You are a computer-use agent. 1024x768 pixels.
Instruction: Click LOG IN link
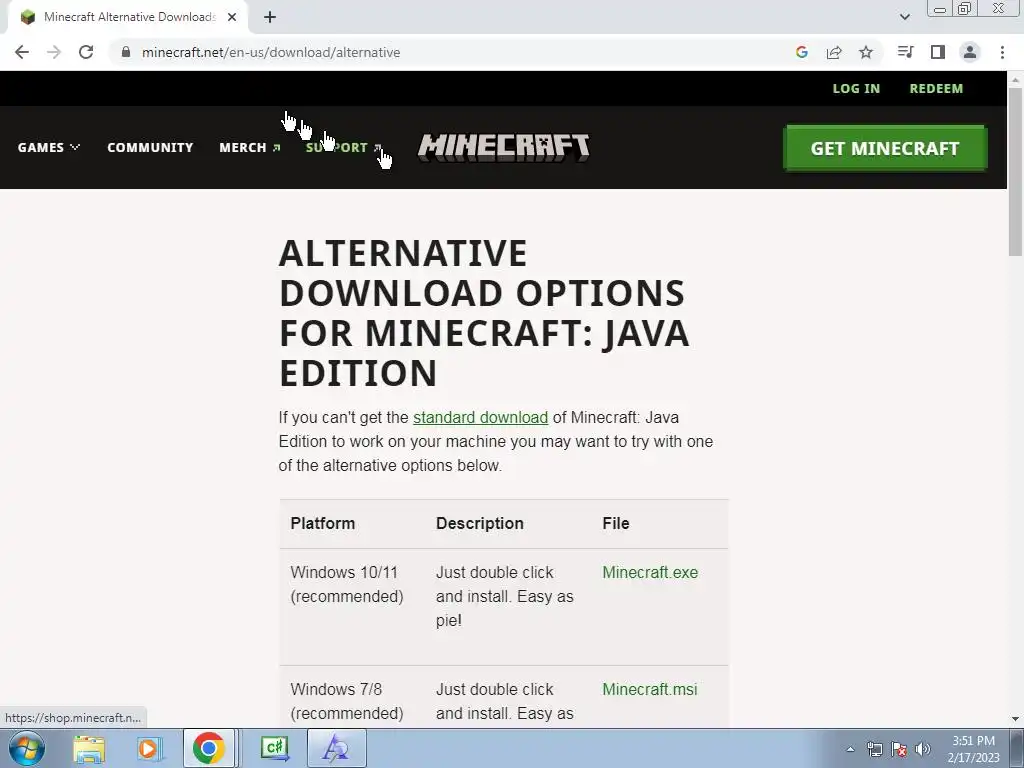coord(856,89)
